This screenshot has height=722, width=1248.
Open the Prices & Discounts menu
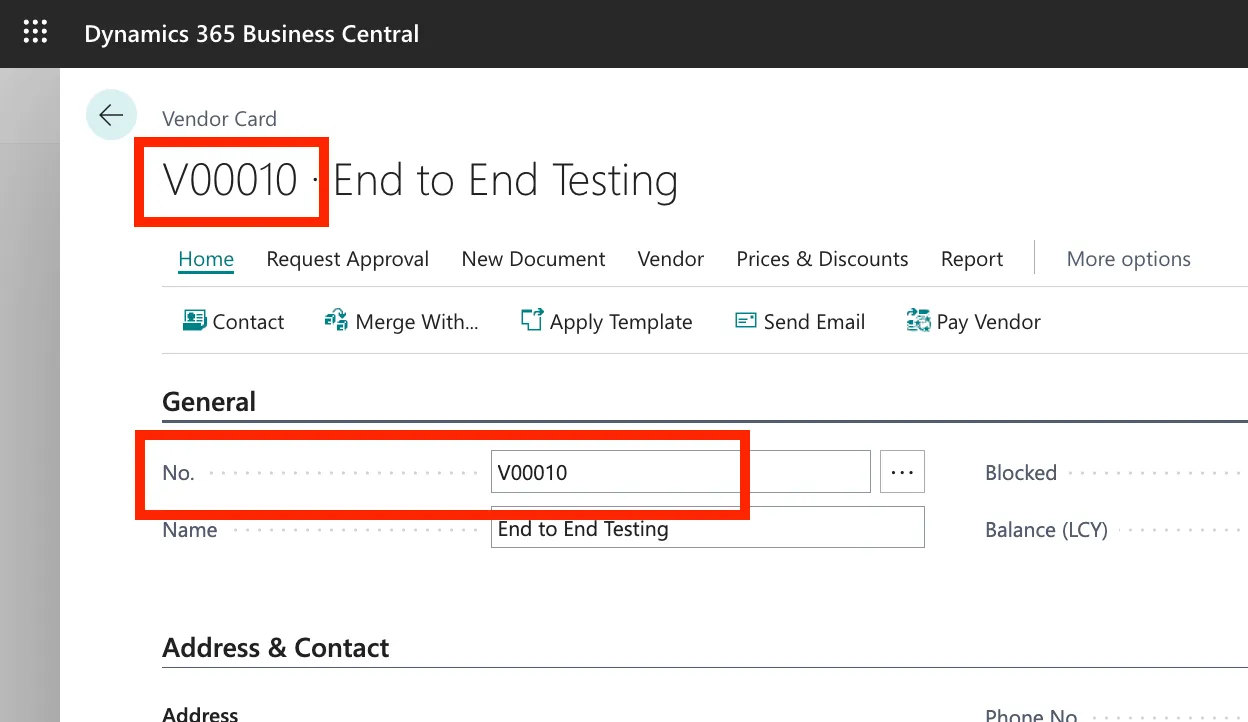click(x=822, y=259)
